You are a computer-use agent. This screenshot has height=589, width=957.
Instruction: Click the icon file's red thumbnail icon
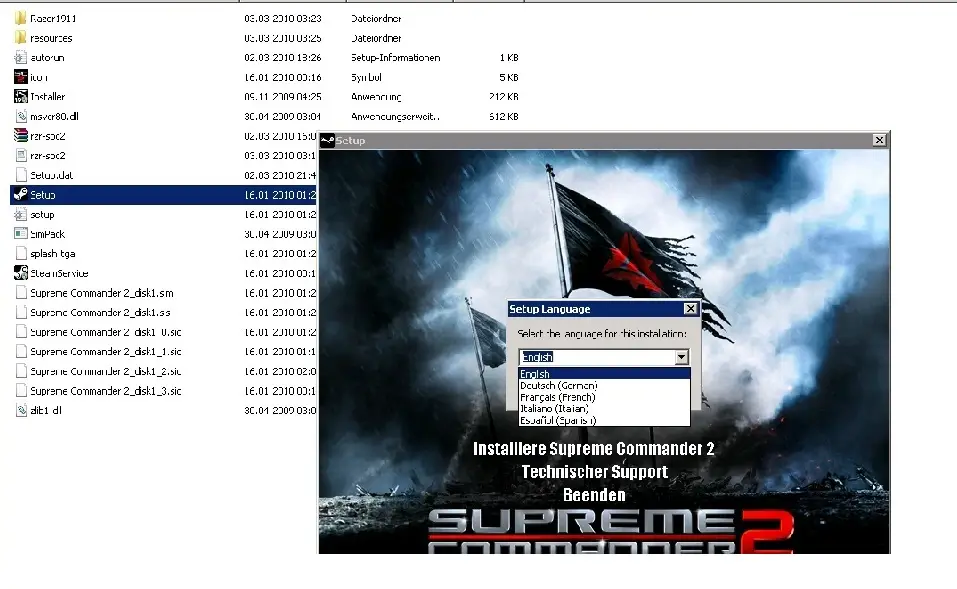coord(21,77)
